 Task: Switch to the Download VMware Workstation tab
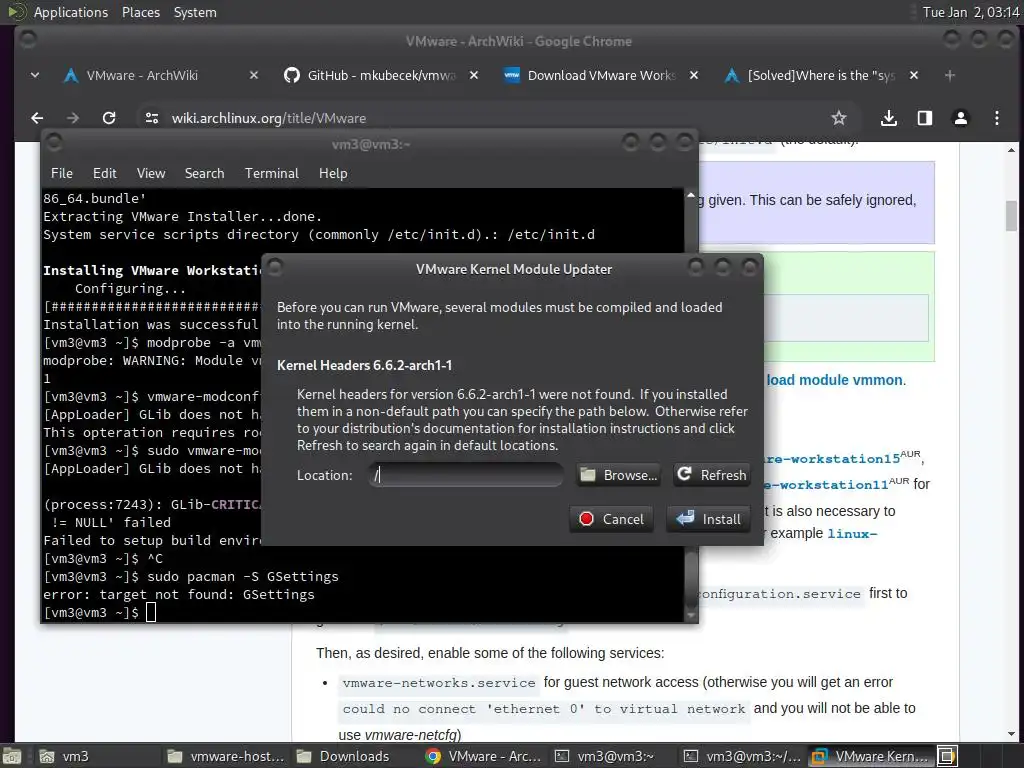point(601,76)
